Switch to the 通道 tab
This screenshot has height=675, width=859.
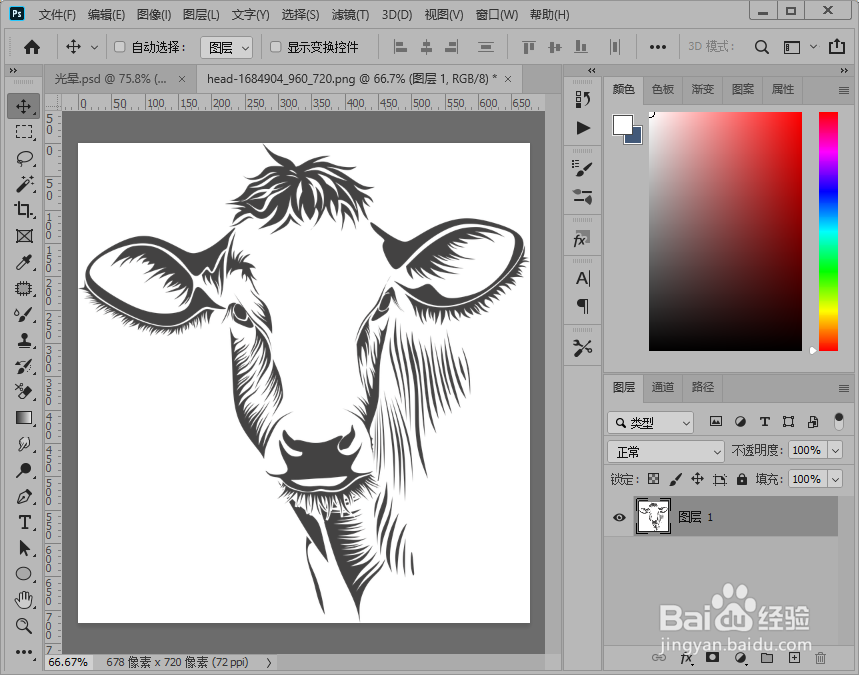tap(662, 387)
